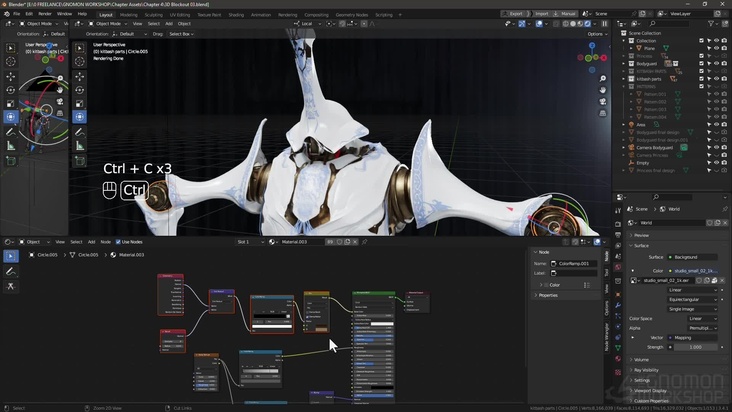The width and height of the screenshot is (732, 412).
Task: Choose Select Box tool in main viewport toolbar
Action: pyautogui.click(x=80, y=48)
